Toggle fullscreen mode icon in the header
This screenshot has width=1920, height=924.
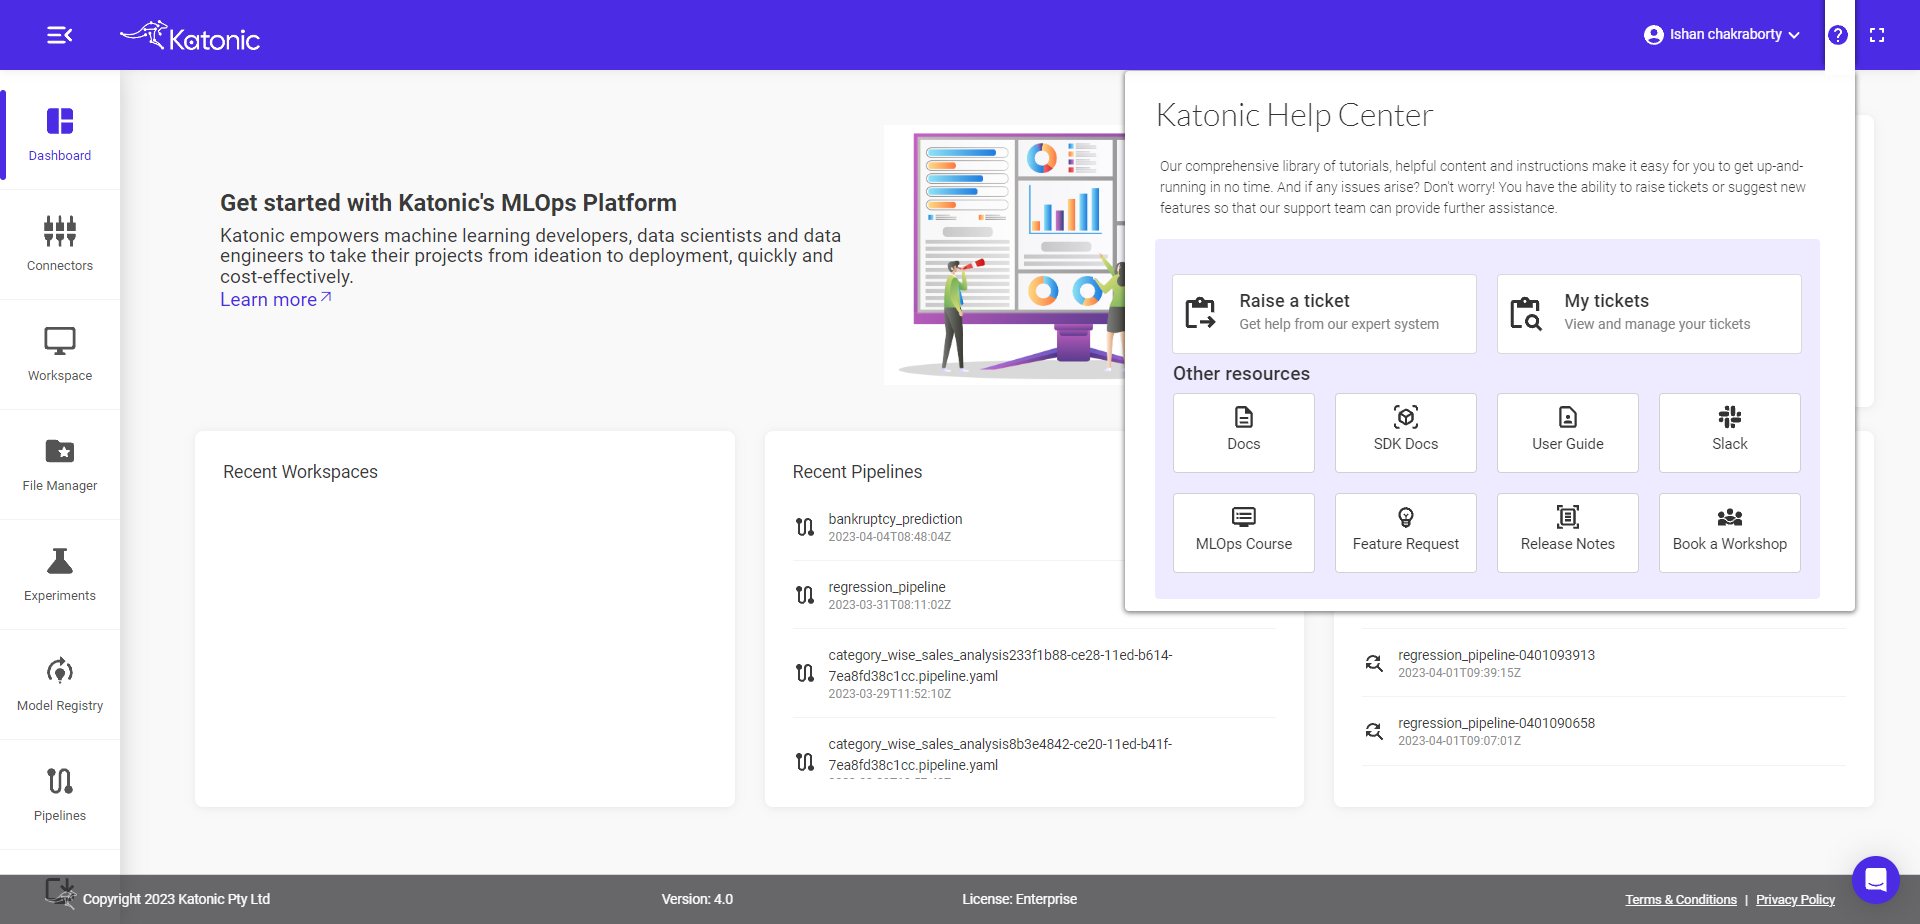(x=1877, y=35)
